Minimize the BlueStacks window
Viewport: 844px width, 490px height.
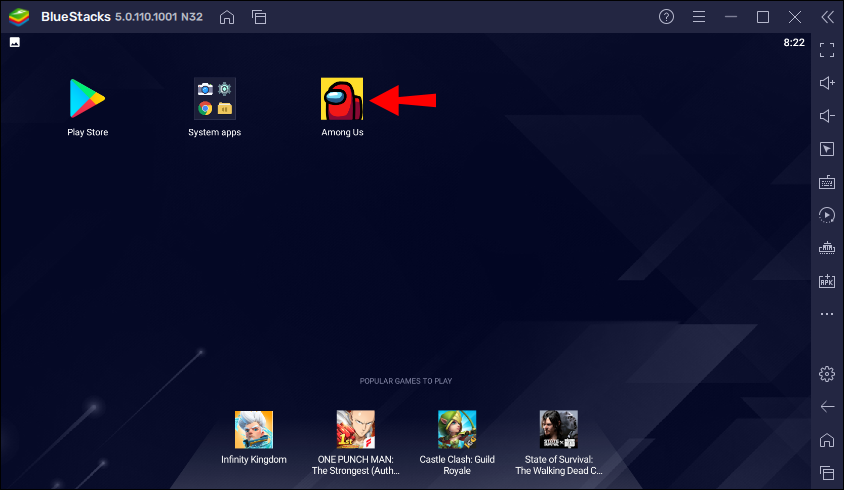click(731, 17)
